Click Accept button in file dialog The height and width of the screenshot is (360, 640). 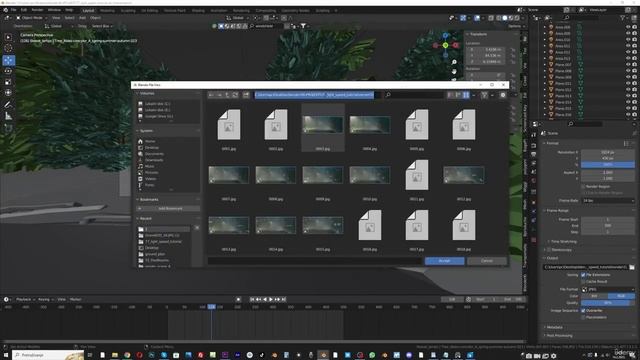coord(444,261)
